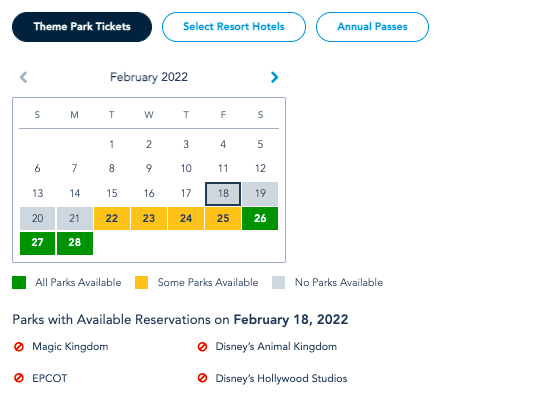The width and height of the screenshot is (544, 400).
Task: Go to next month with right chevron
Action: click(274, 77)
